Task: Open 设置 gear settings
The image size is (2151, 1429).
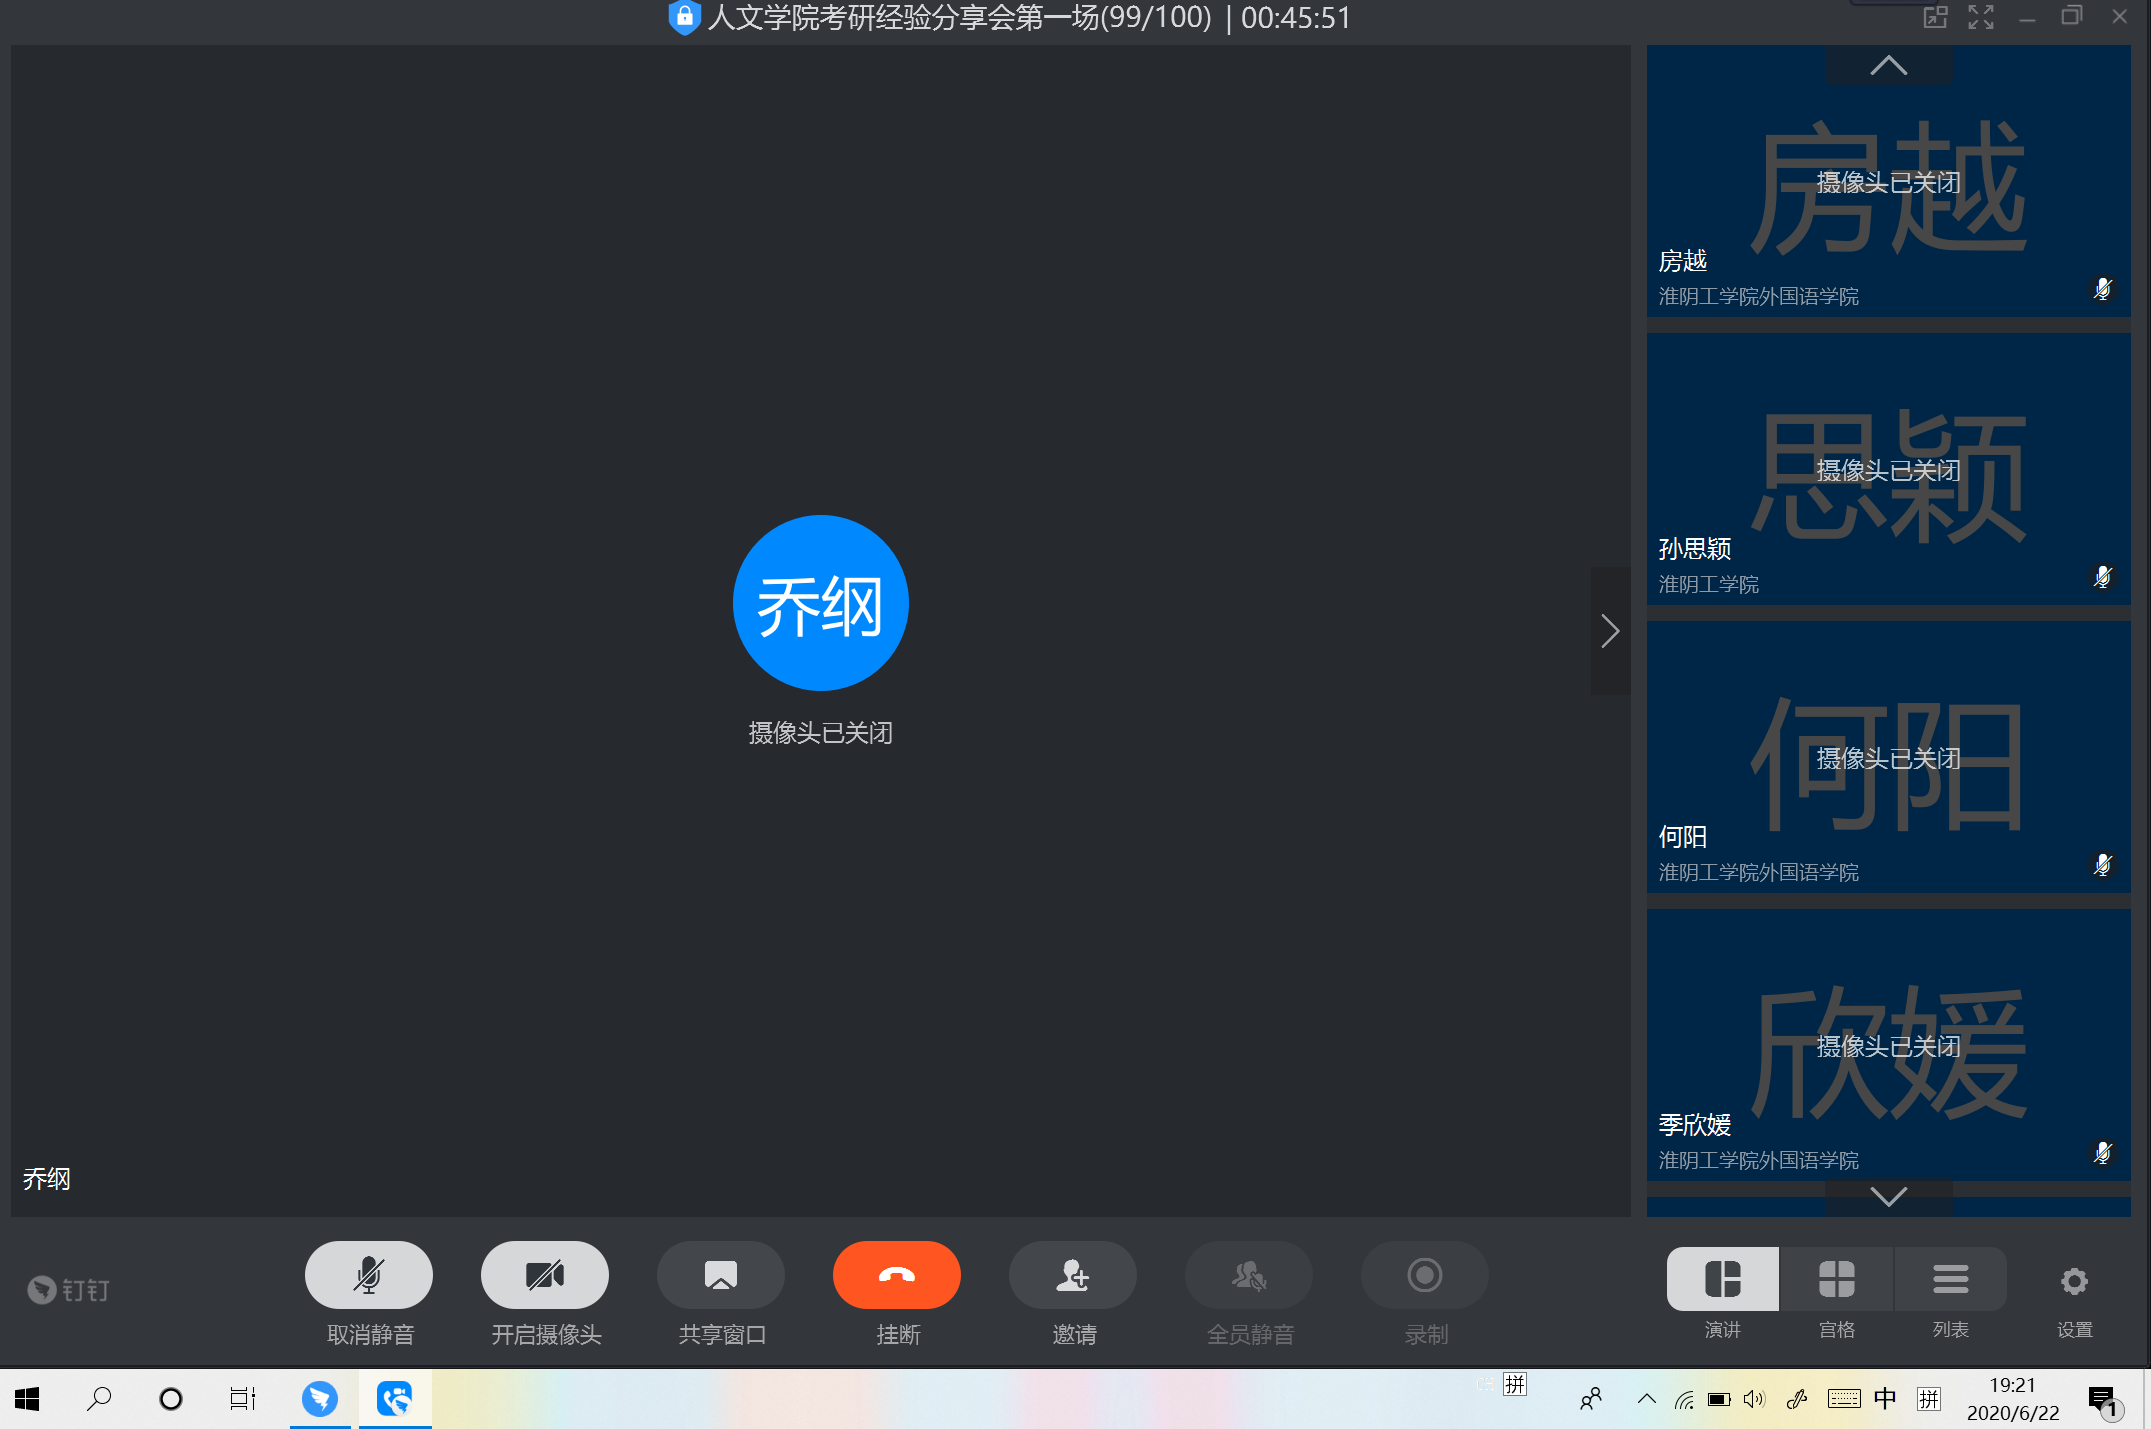Action: click(x=2074, y=1281)
